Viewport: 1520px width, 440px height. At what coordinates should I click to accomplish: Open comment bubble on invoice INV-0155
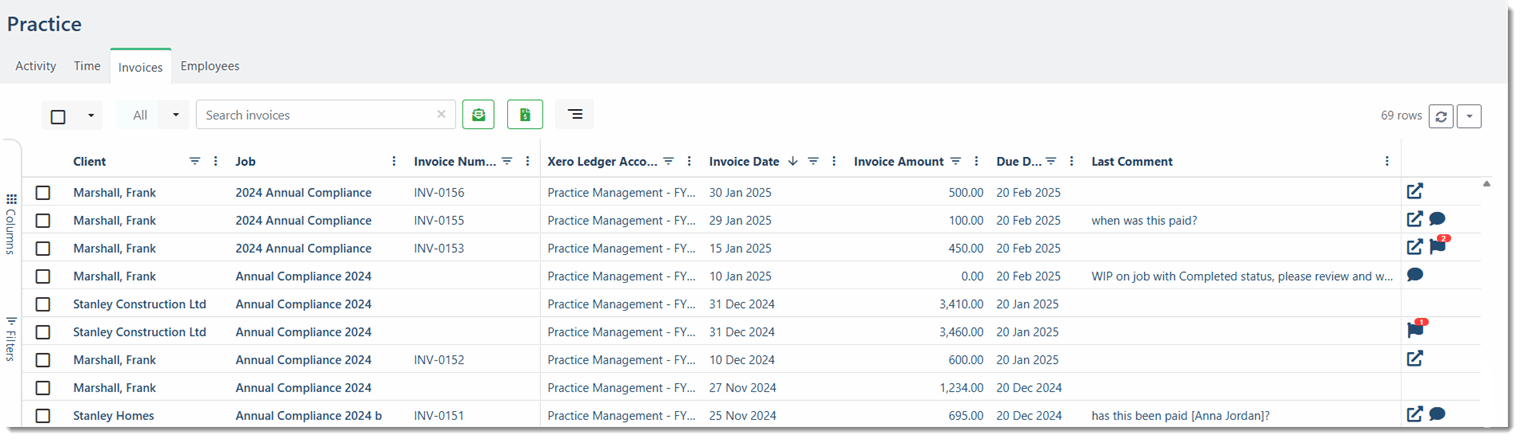point(1437,220)
